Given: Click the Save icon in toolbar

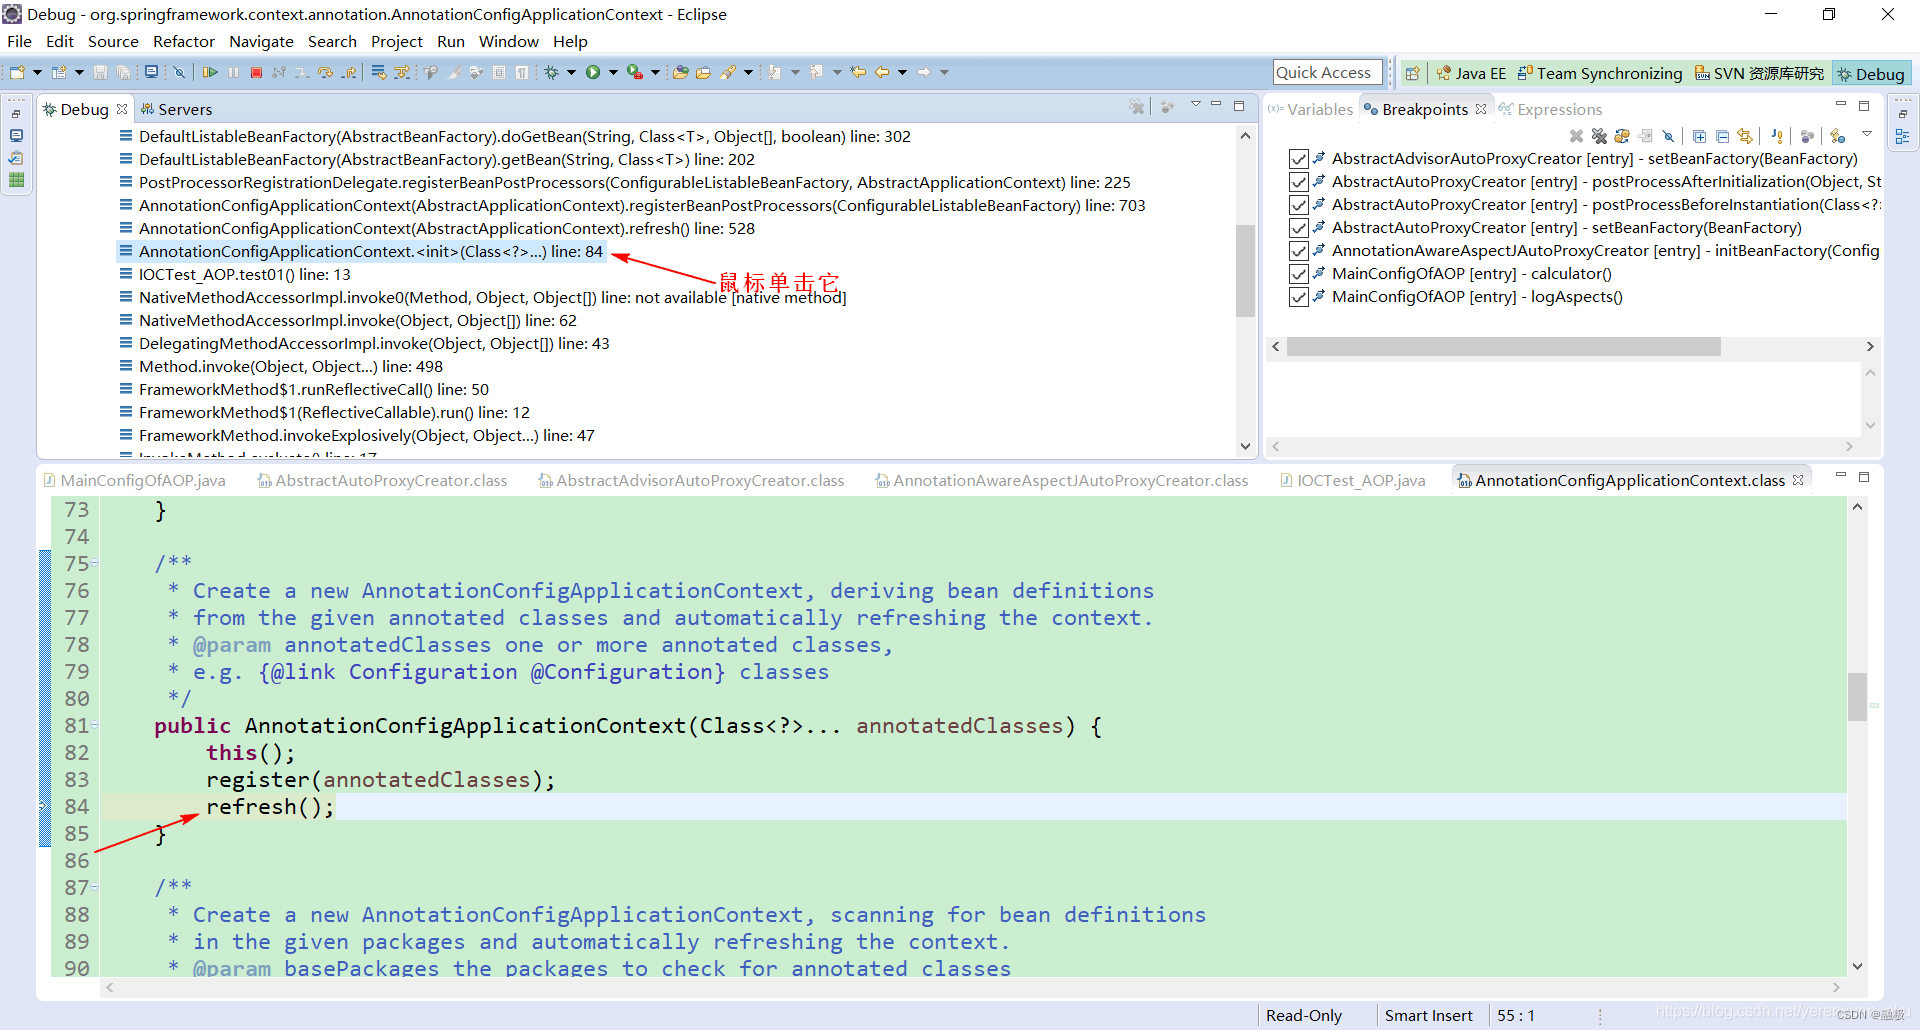Looking at the screenshot, I should pyautogui.click(x=100, y=72).
